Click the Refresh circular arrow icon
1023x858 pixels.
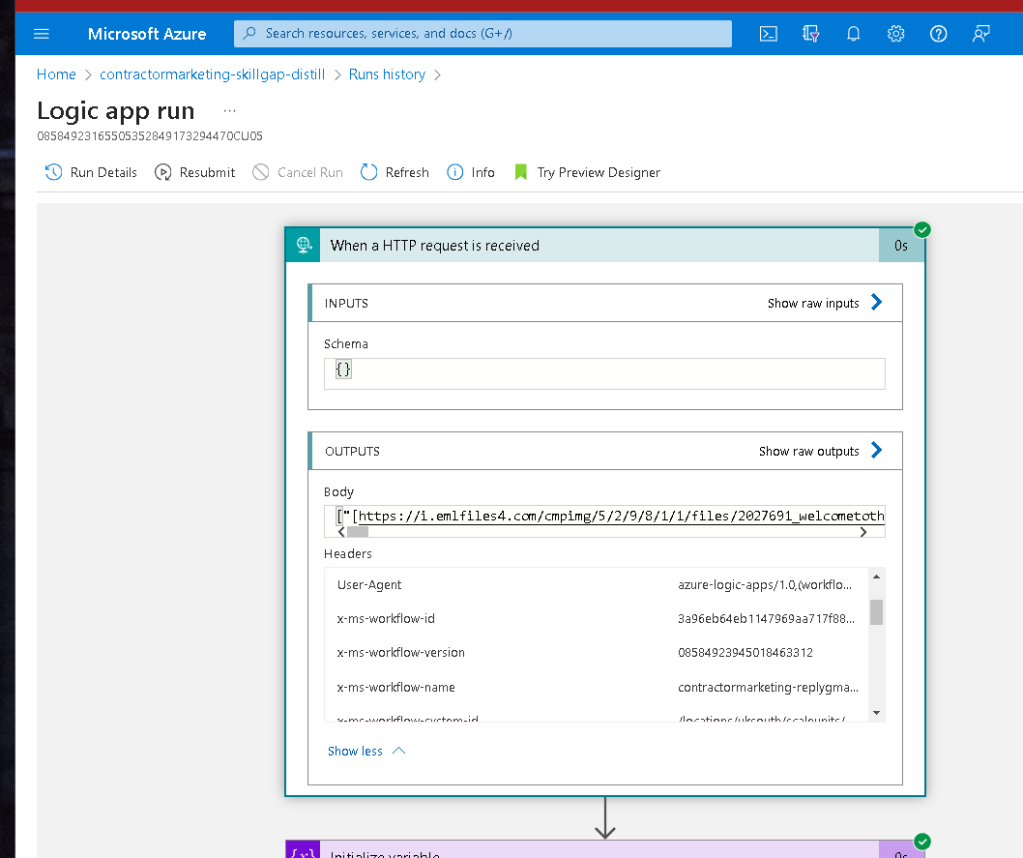coord(369,172)
